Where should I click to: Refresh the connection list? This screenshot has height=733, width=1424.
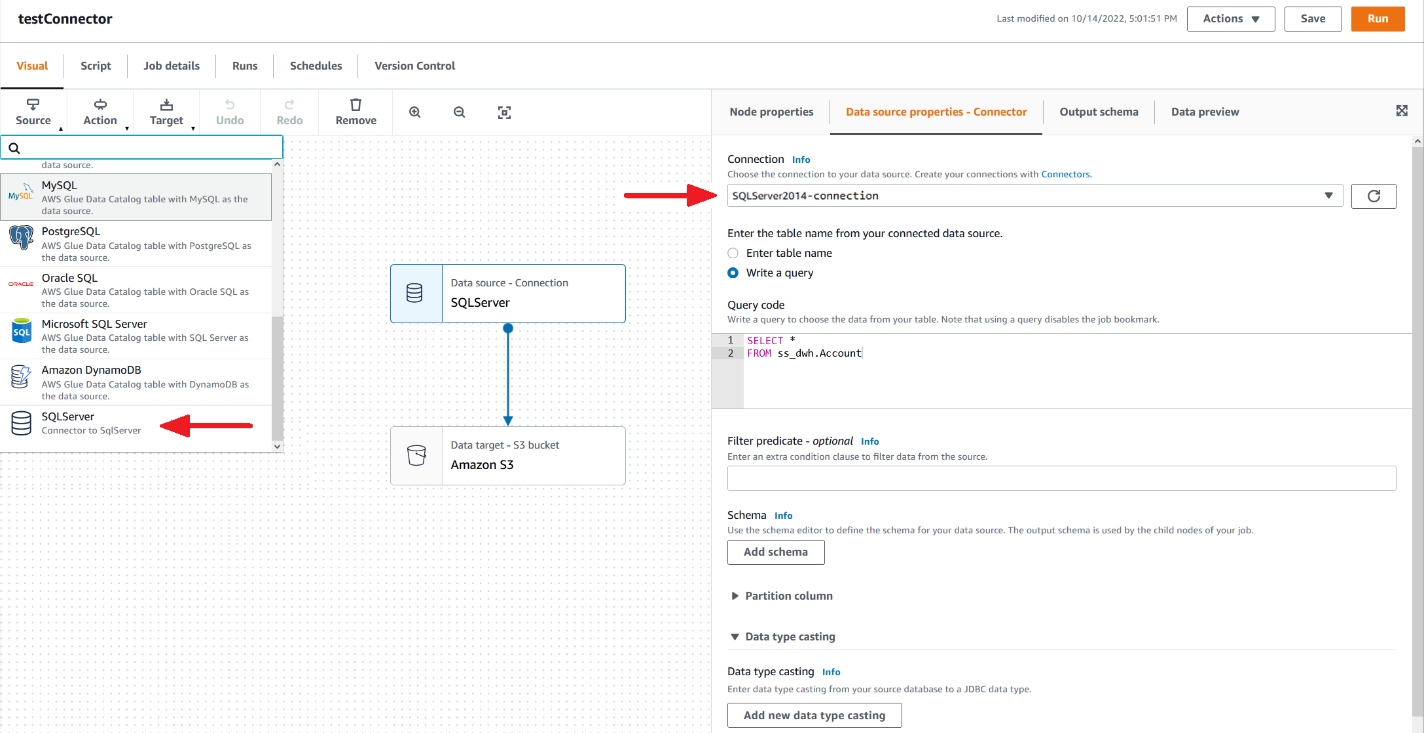pos(1374,196)
